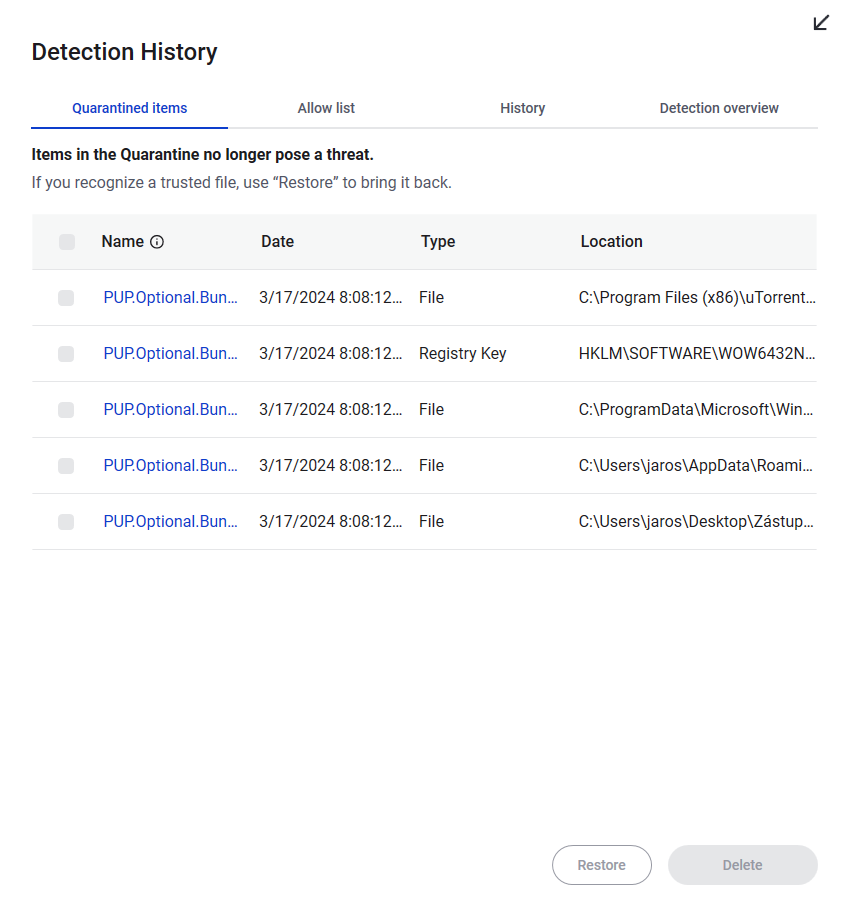The height and width of the screenshot is (921, 852).
Task: Click the Type column header
Action: point(438,242)
